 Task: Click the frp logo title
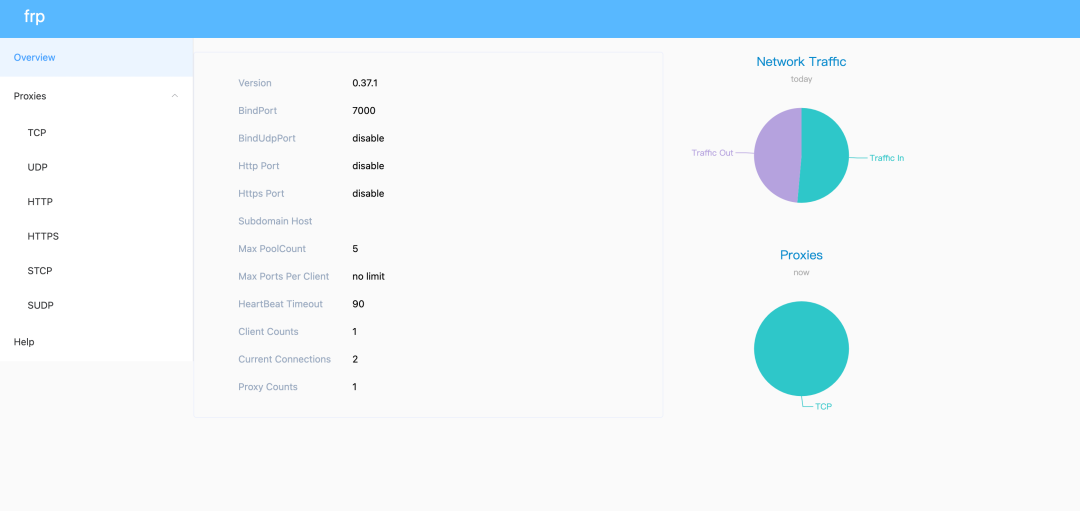(34, 17)
